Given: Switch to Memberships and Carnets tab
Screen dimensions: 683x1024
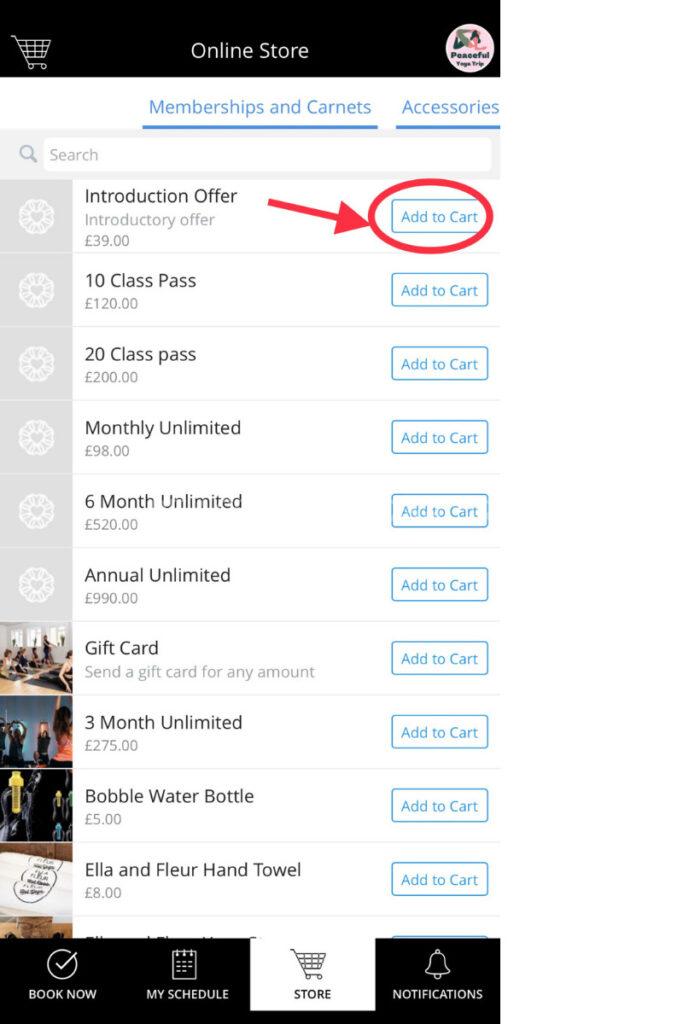Looking at the screenshot, I should pos(260,107).
